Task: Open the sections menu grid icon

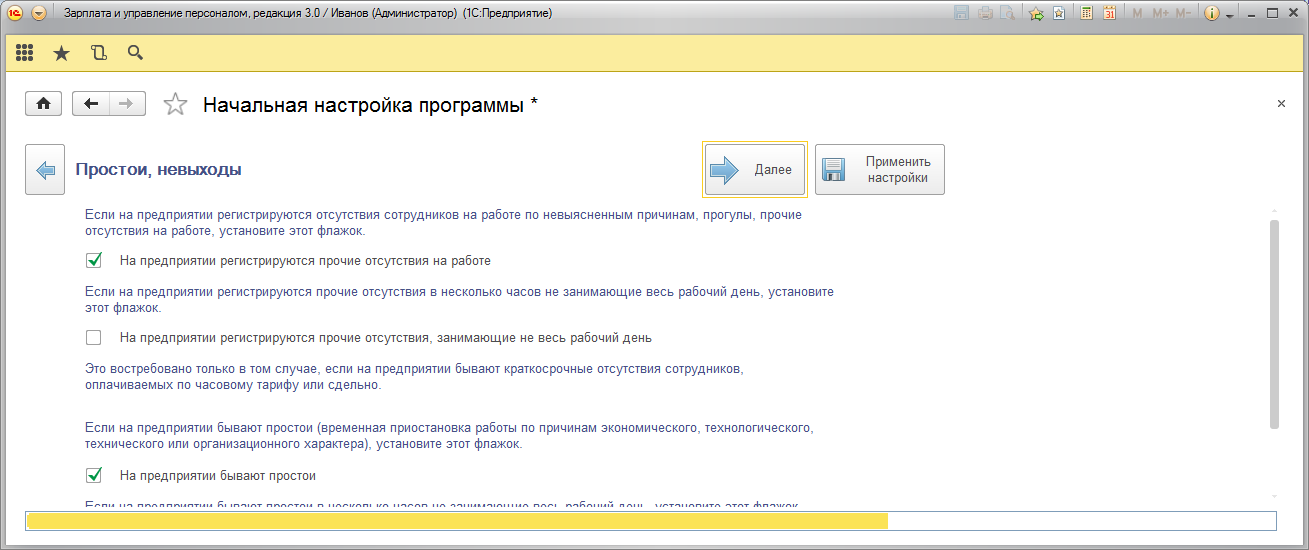Action: pyautogui.click(x=25, y=53)
